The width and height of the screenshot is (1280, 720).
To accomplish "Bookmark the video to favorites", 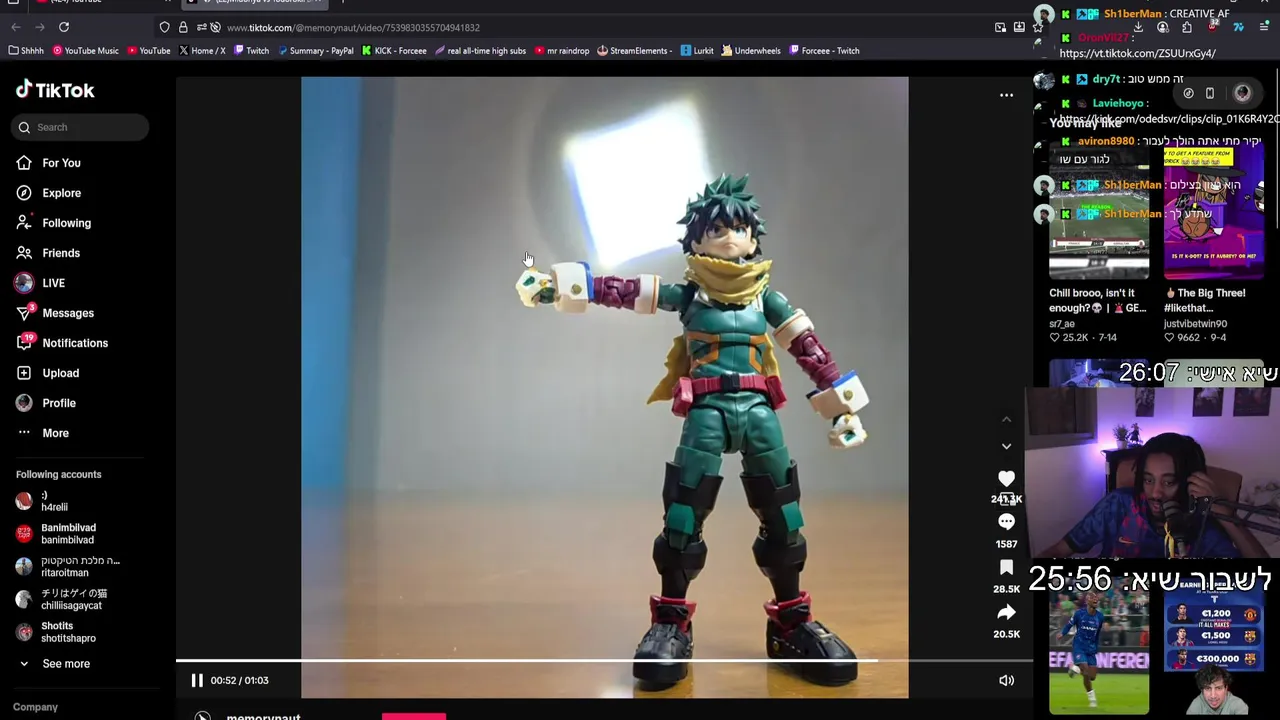I will coord(1006,567).
